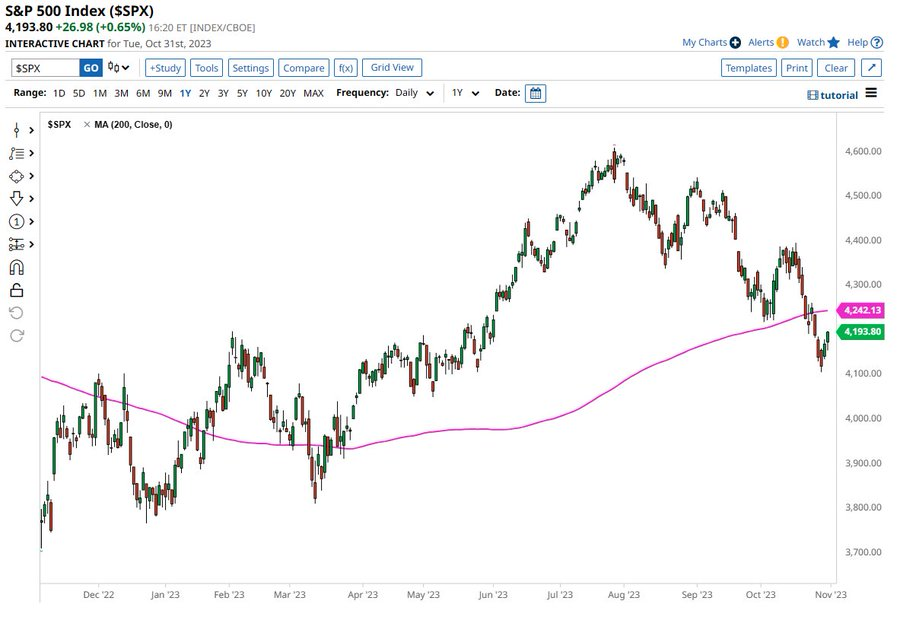Switch range to MAX
Viewport: 900px width, 620px height.
(313, 93)
